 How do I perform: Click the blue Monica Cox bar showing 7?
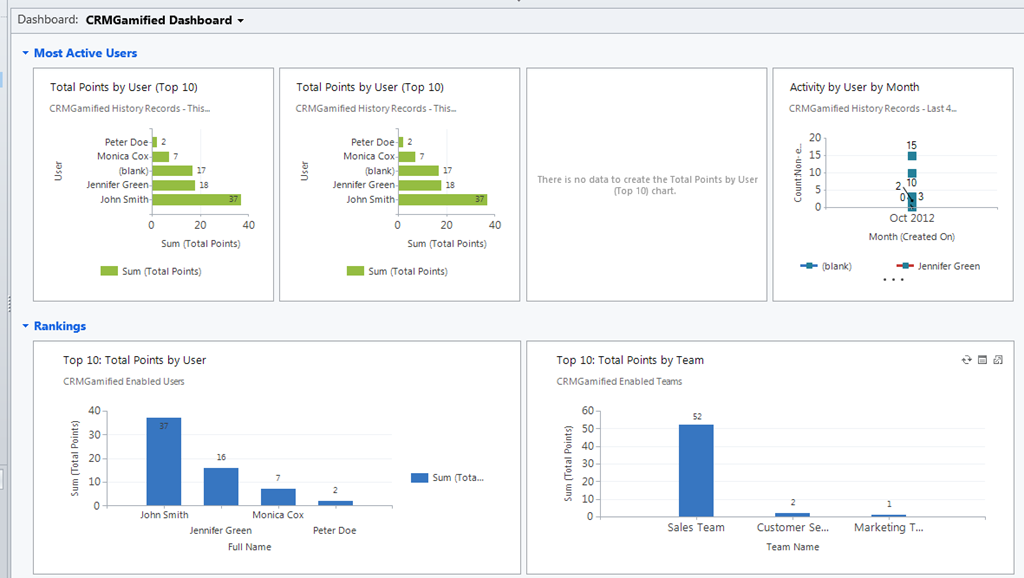pos(278,497)
